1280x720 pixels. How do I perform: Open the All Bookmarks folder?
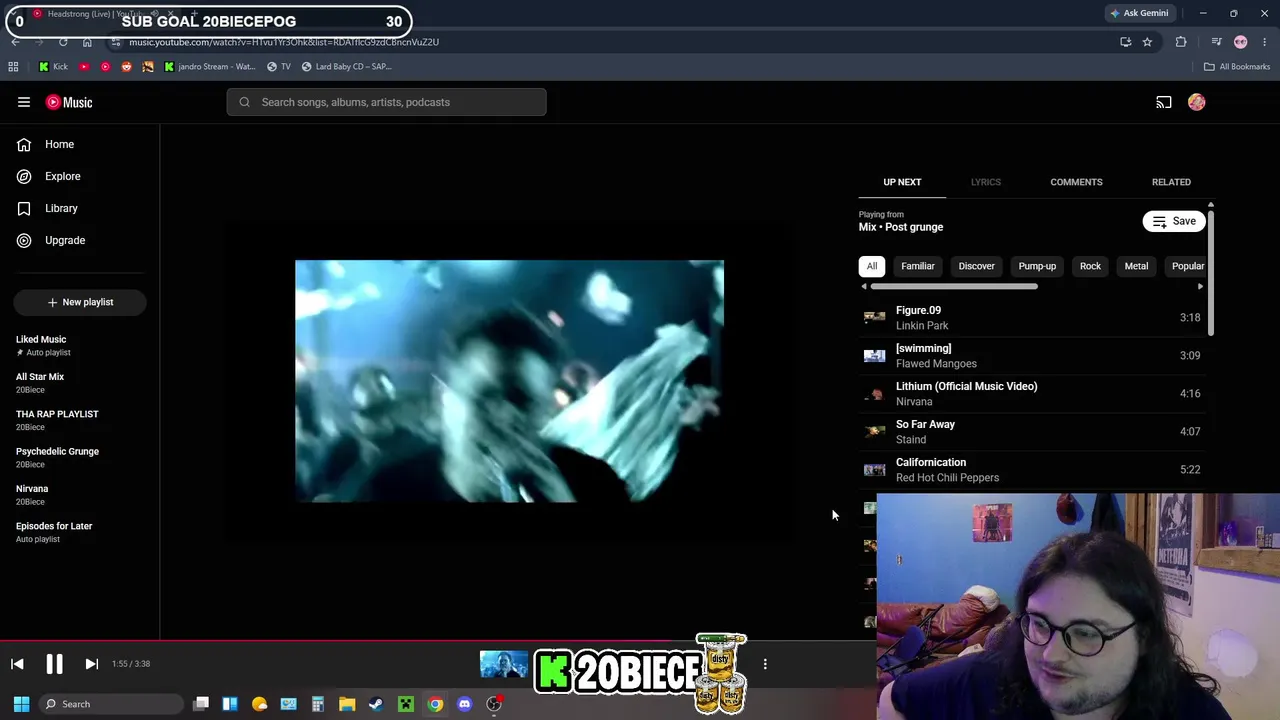[x=1237, y=67]
